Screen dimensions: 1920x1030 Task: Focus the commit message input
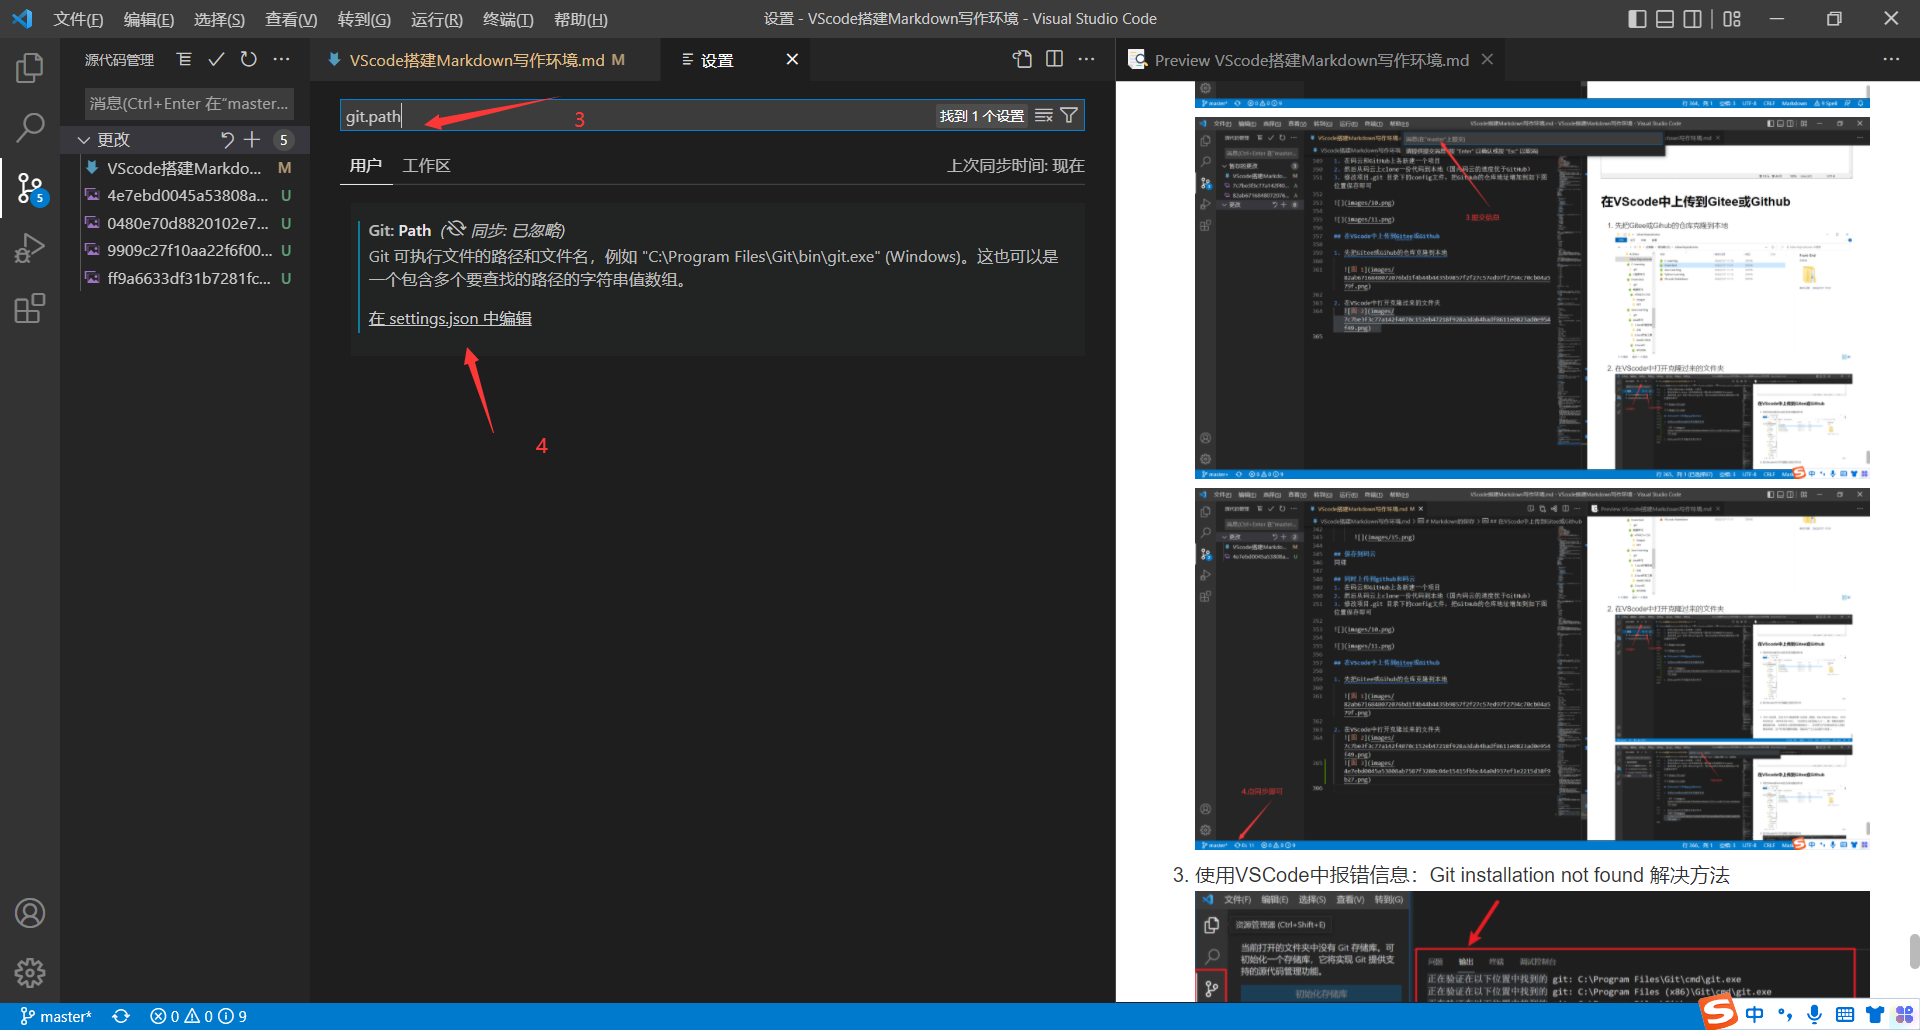[x=190, y=103]
